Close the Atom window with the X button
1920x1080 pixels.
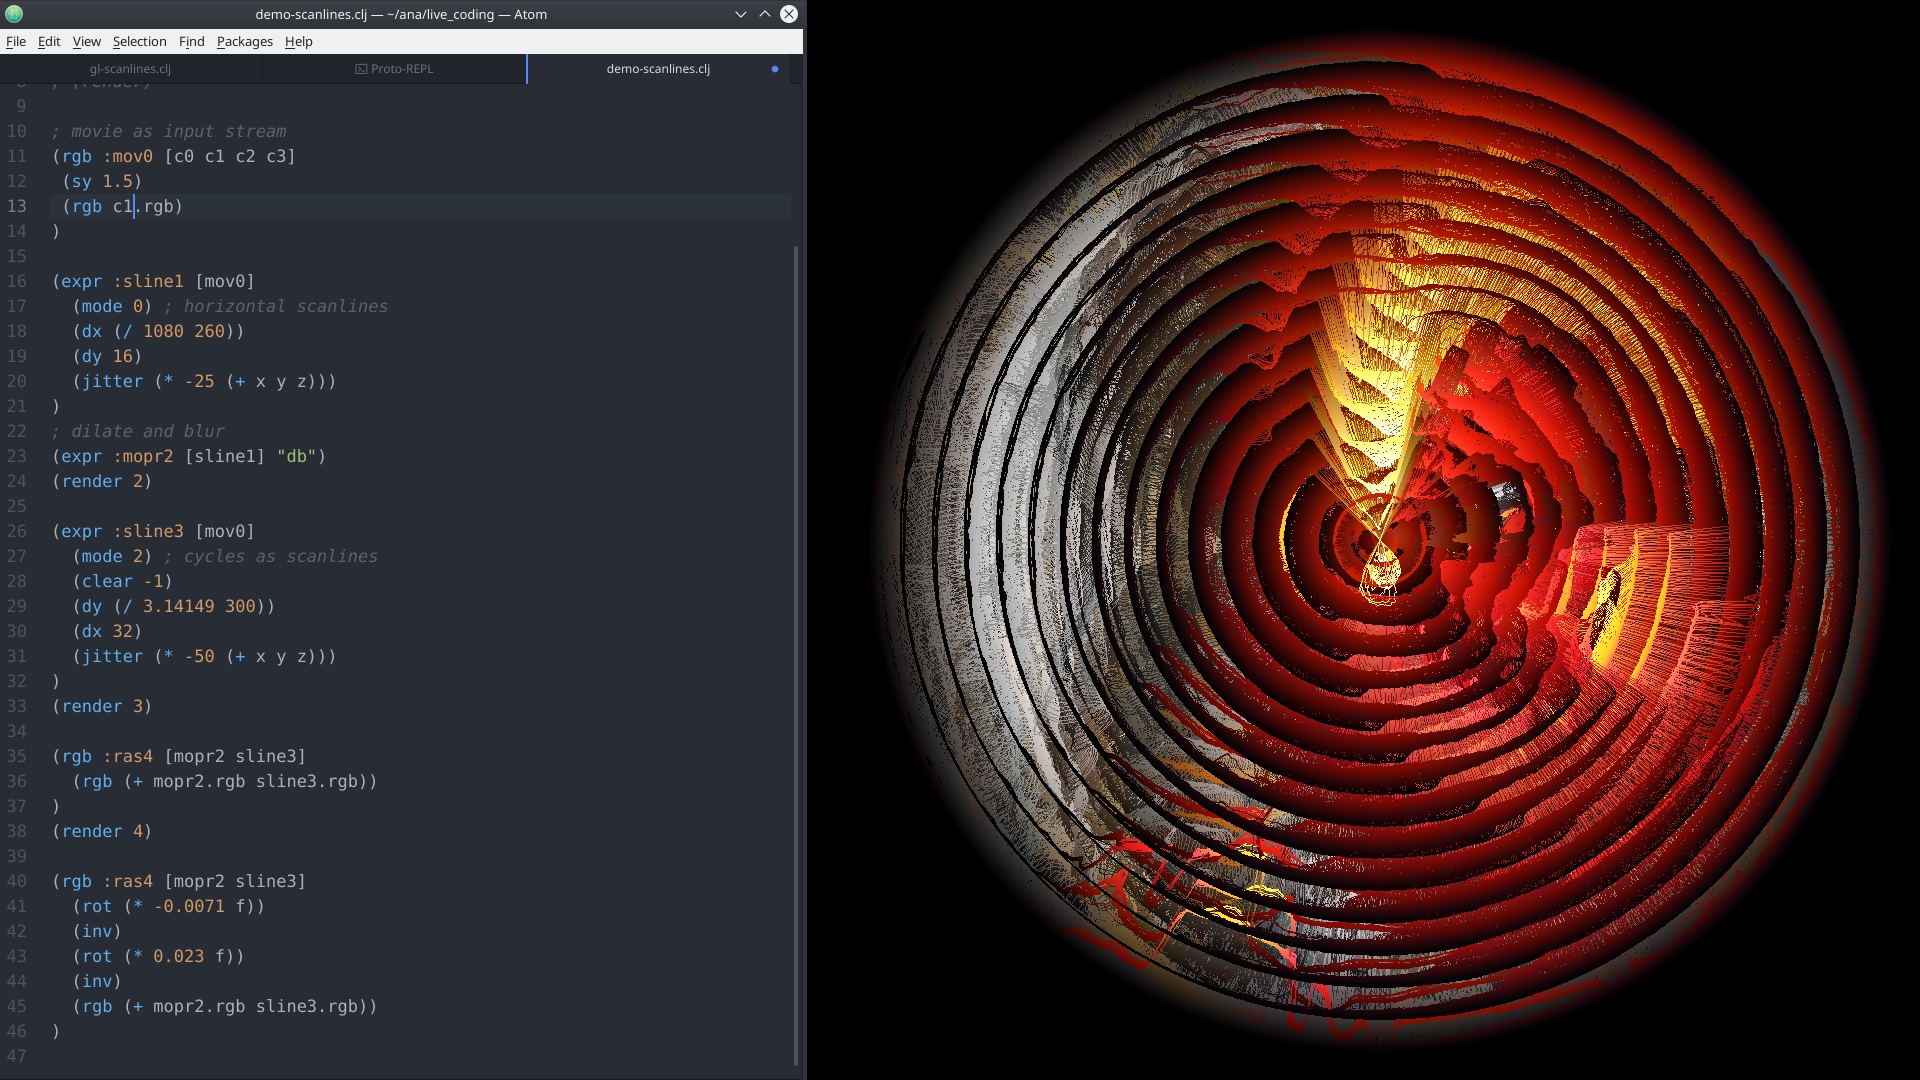(x=789, y=14)
